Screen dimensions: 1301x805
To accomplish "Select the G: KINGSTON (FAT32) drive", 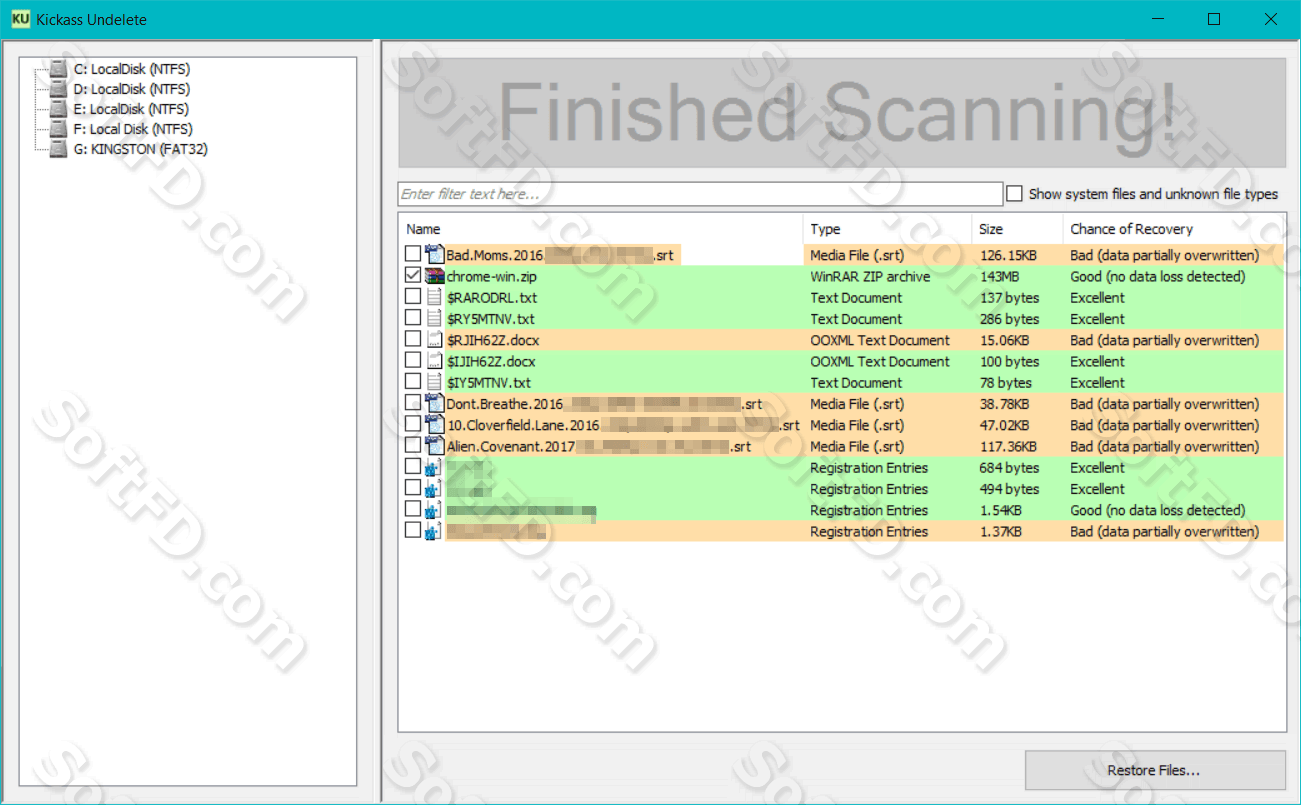I will click(x=141, y=149).
